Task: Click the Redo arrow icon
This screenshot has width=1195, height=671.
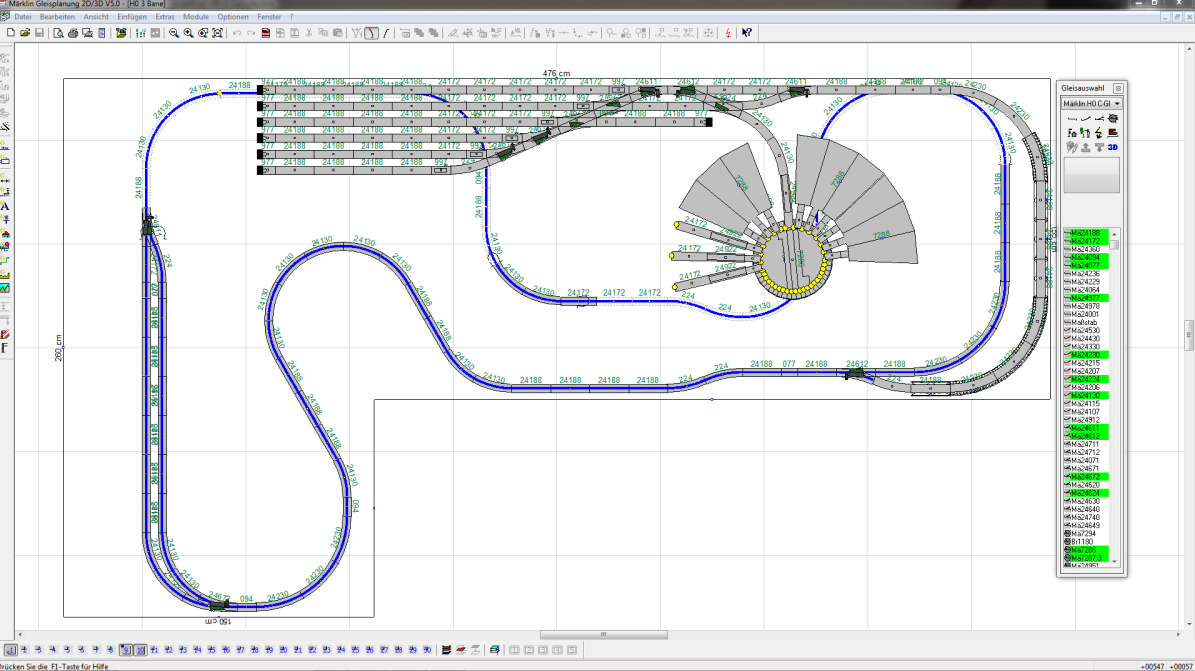Action: point(251,33)
